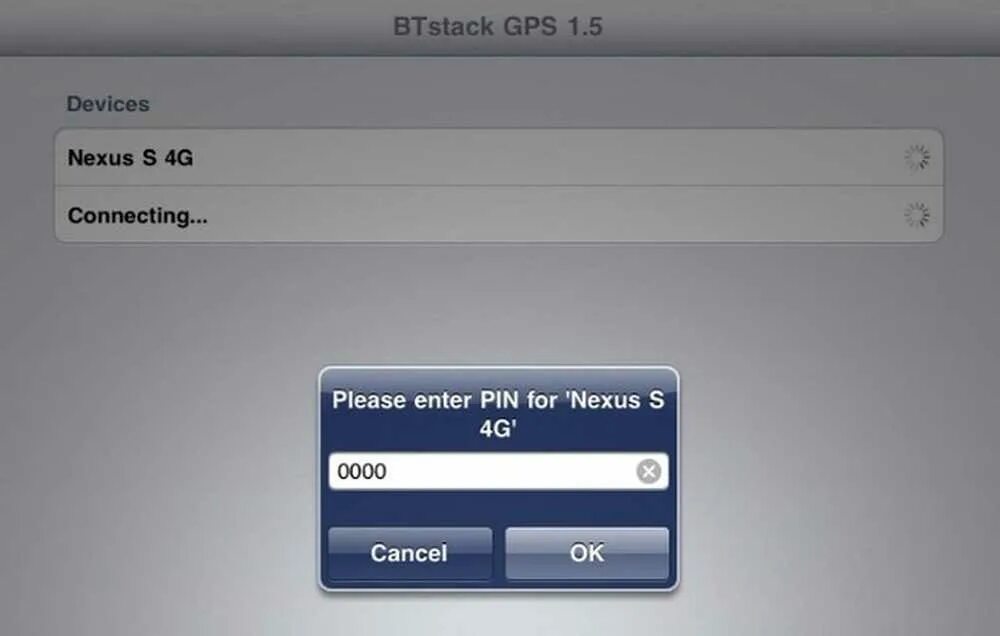Focus the PIN text field
1000x636 pixels.
pyautogui.click(x=498, y=471)
